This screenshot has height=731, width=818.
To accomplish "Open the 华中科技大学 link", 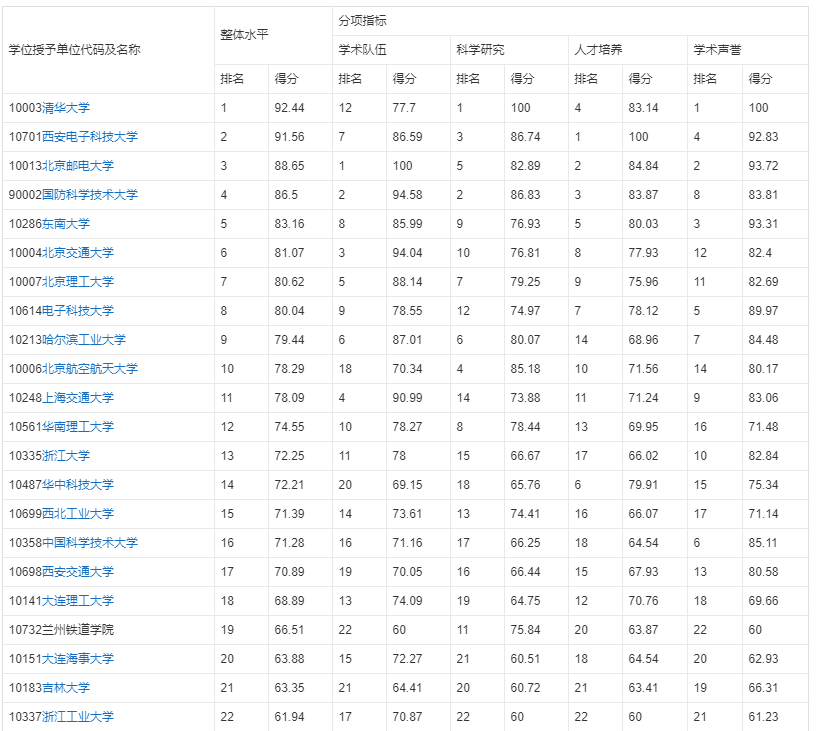I will pos(78,485).
